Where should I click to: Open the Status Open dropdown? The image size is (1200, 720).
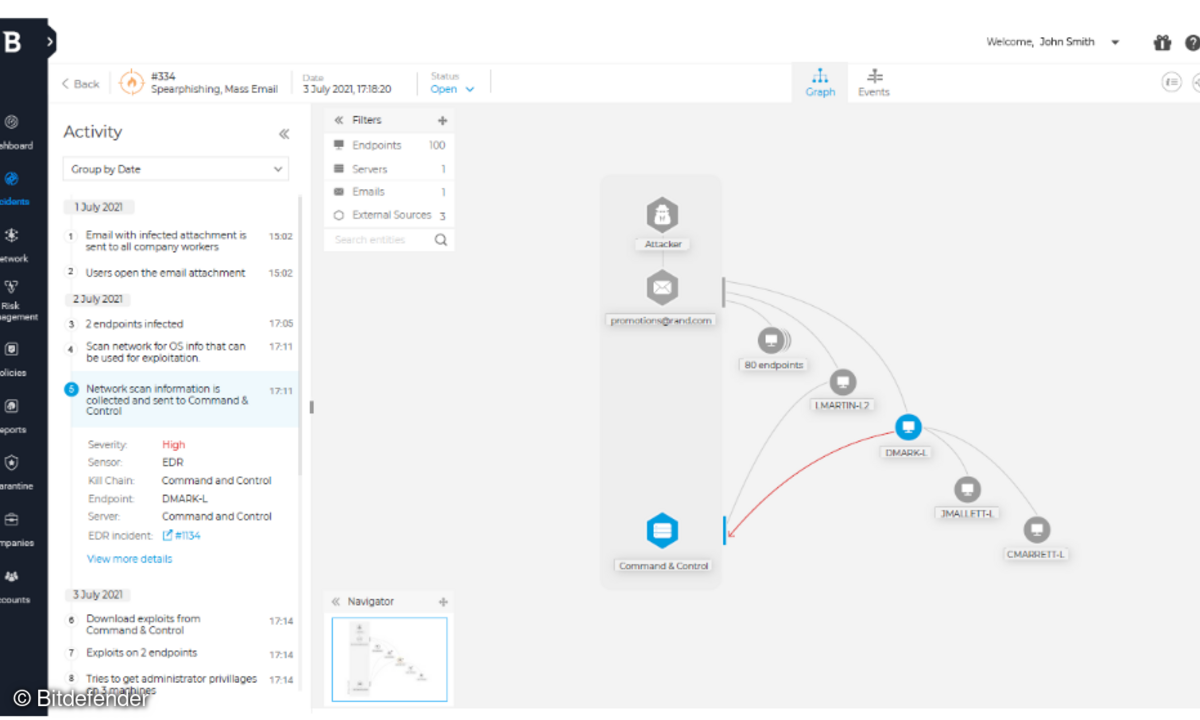453,89
